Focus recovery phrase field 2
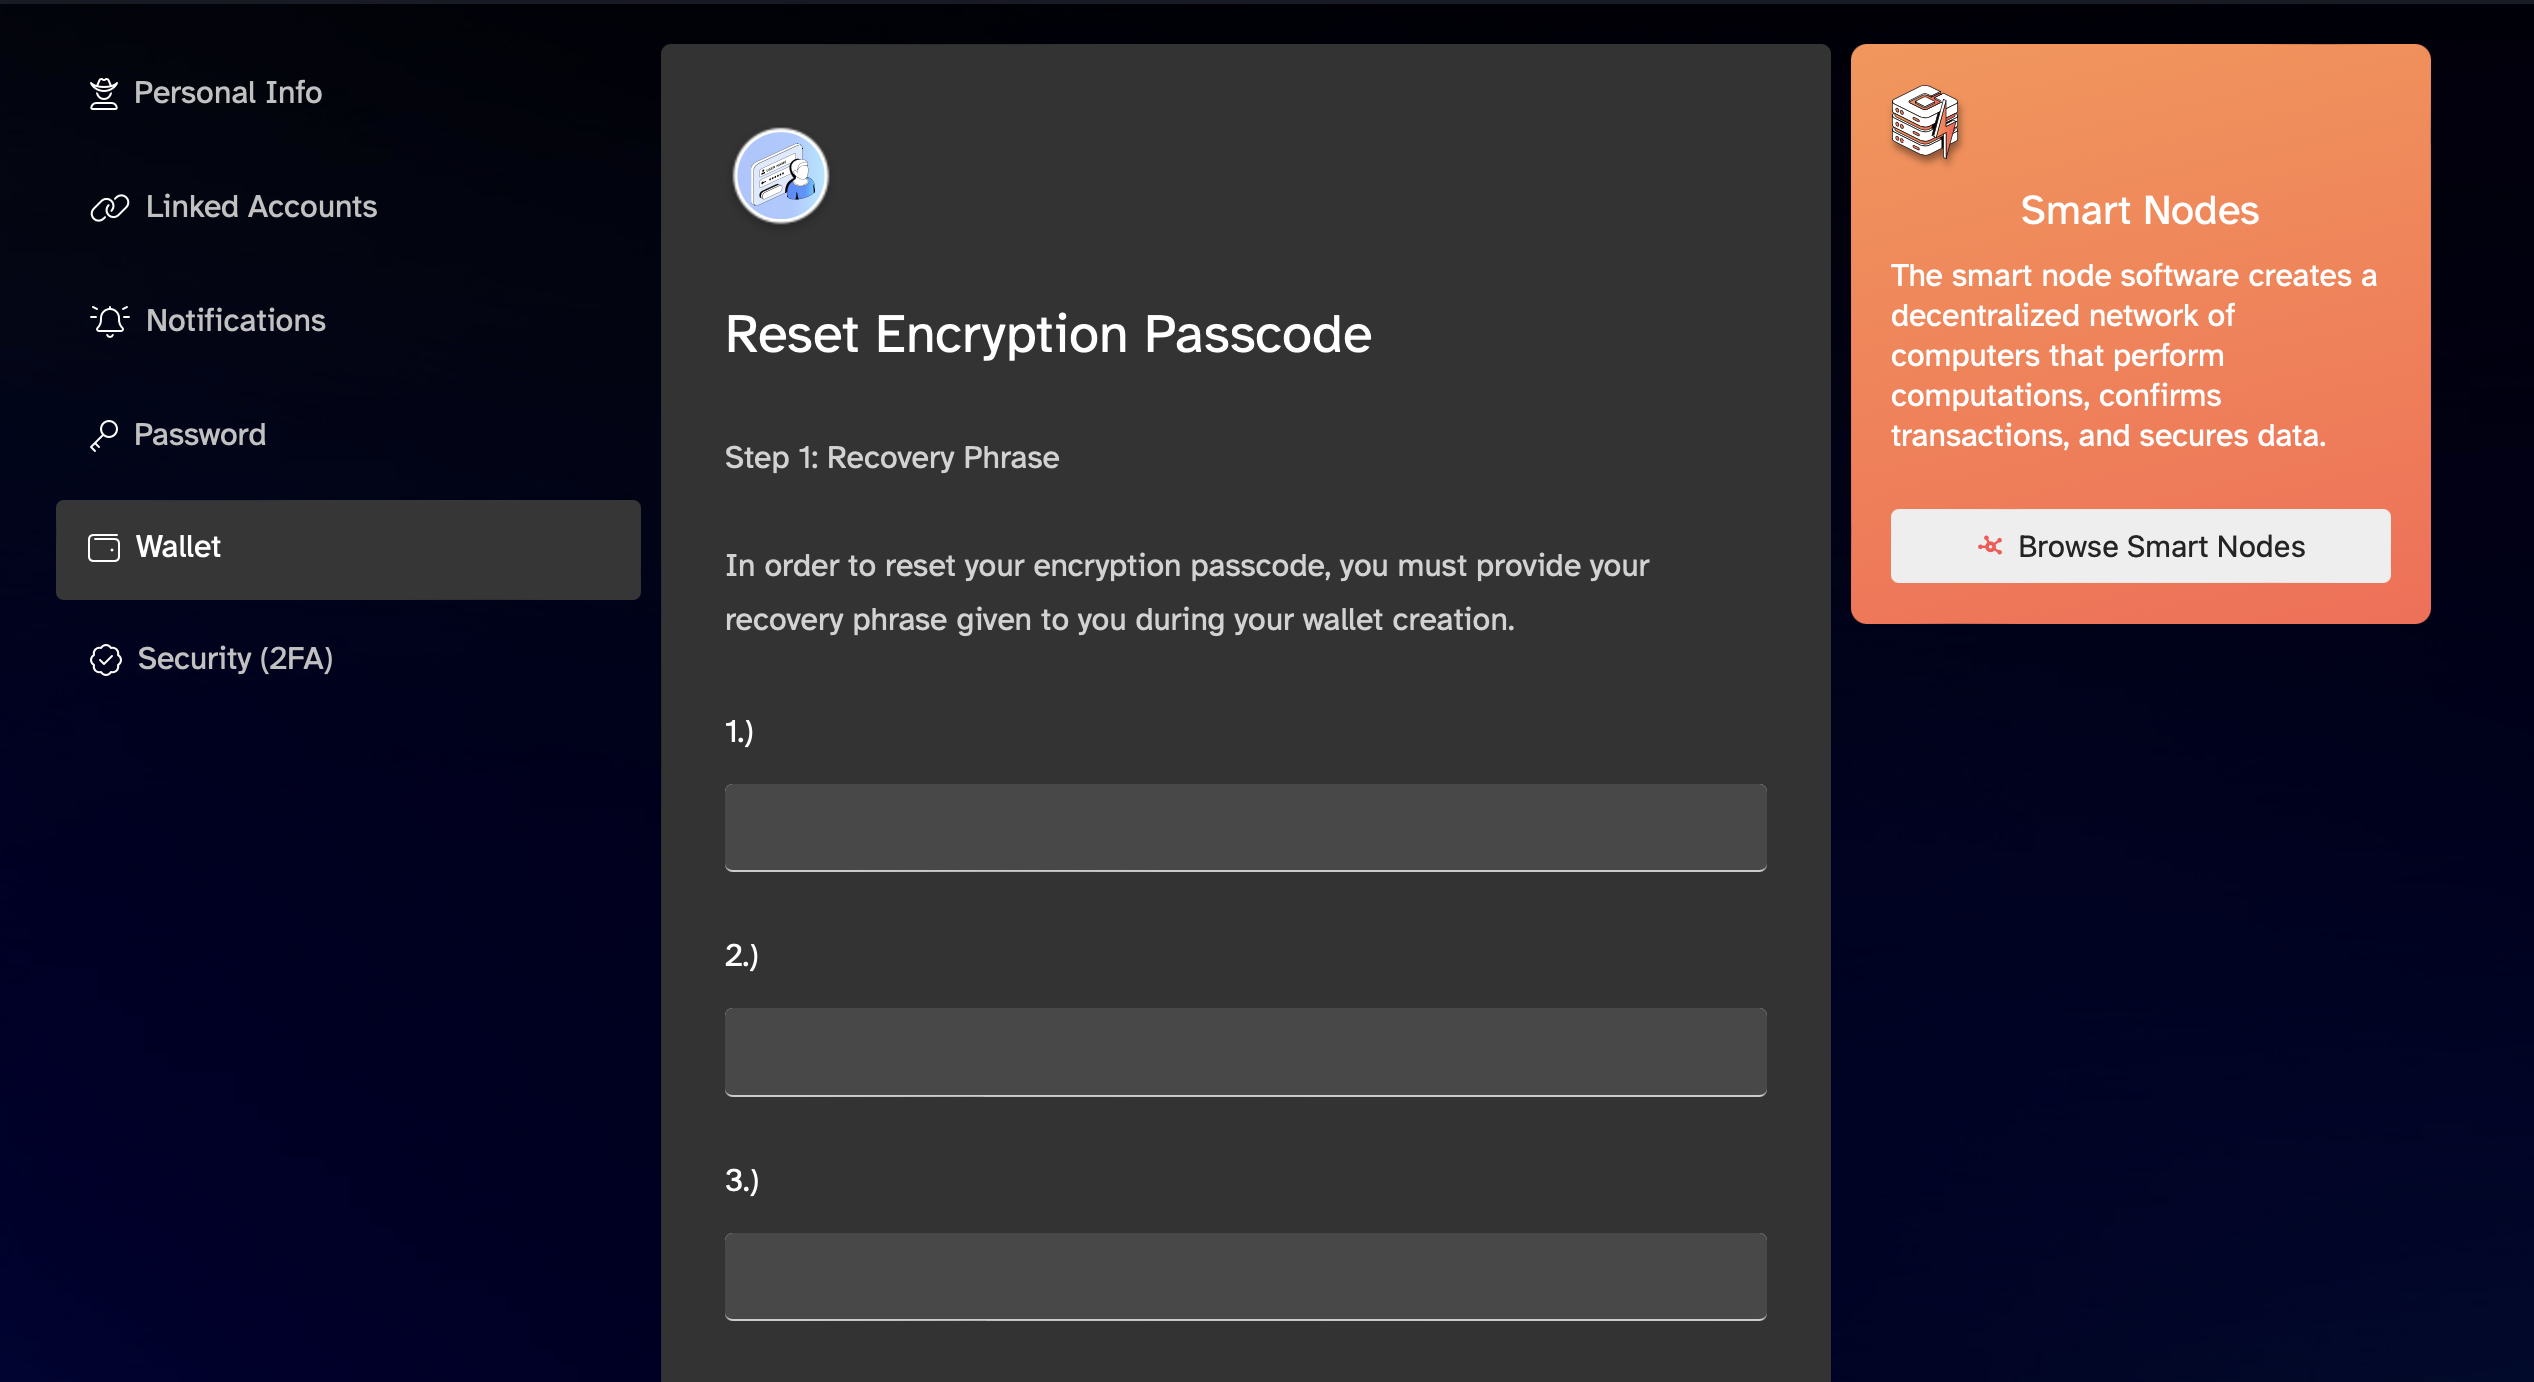2534x1382 pixels. pos(1245,1052)
